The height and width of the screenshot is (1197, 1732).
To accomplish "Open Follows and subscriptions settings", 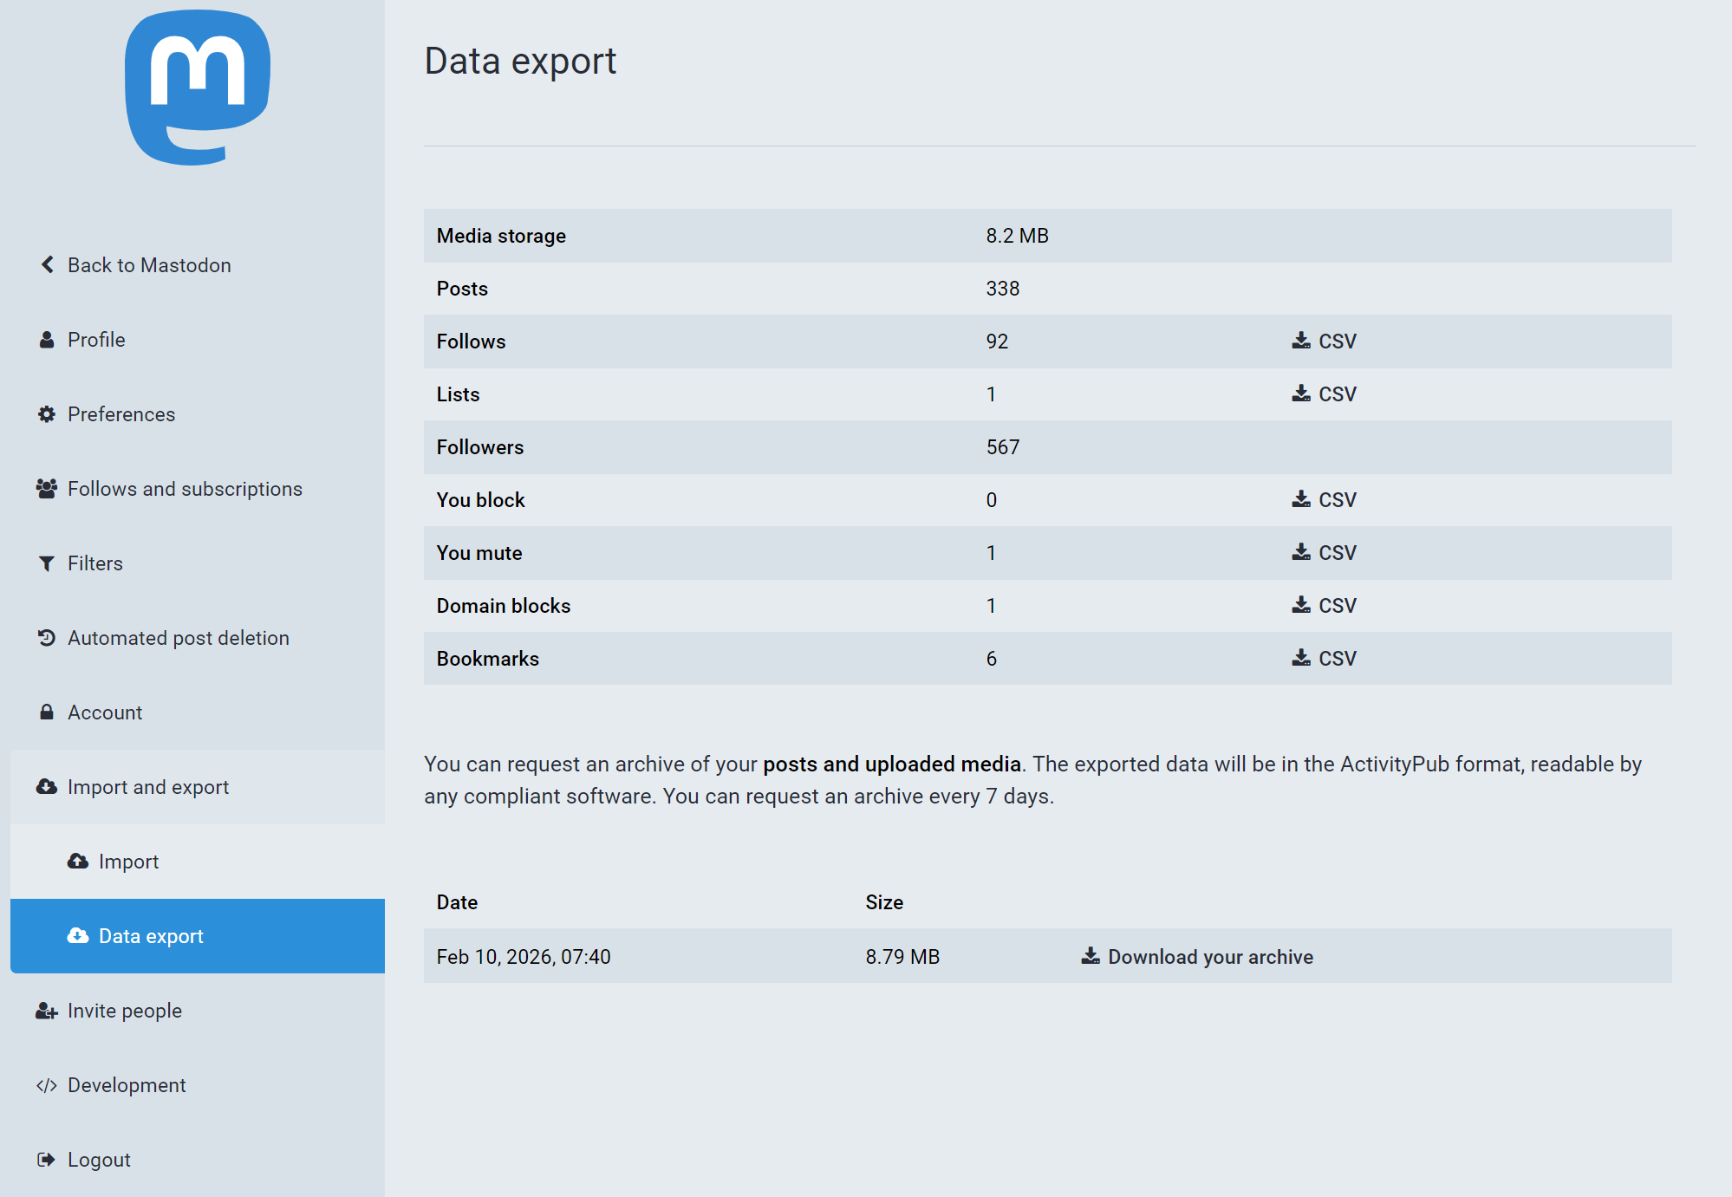I will coord(184,489).
